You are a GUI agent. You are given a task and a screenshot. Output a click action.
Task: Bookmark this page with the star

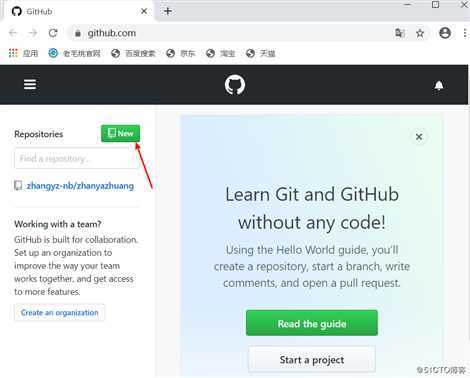[x=420, y=33]
